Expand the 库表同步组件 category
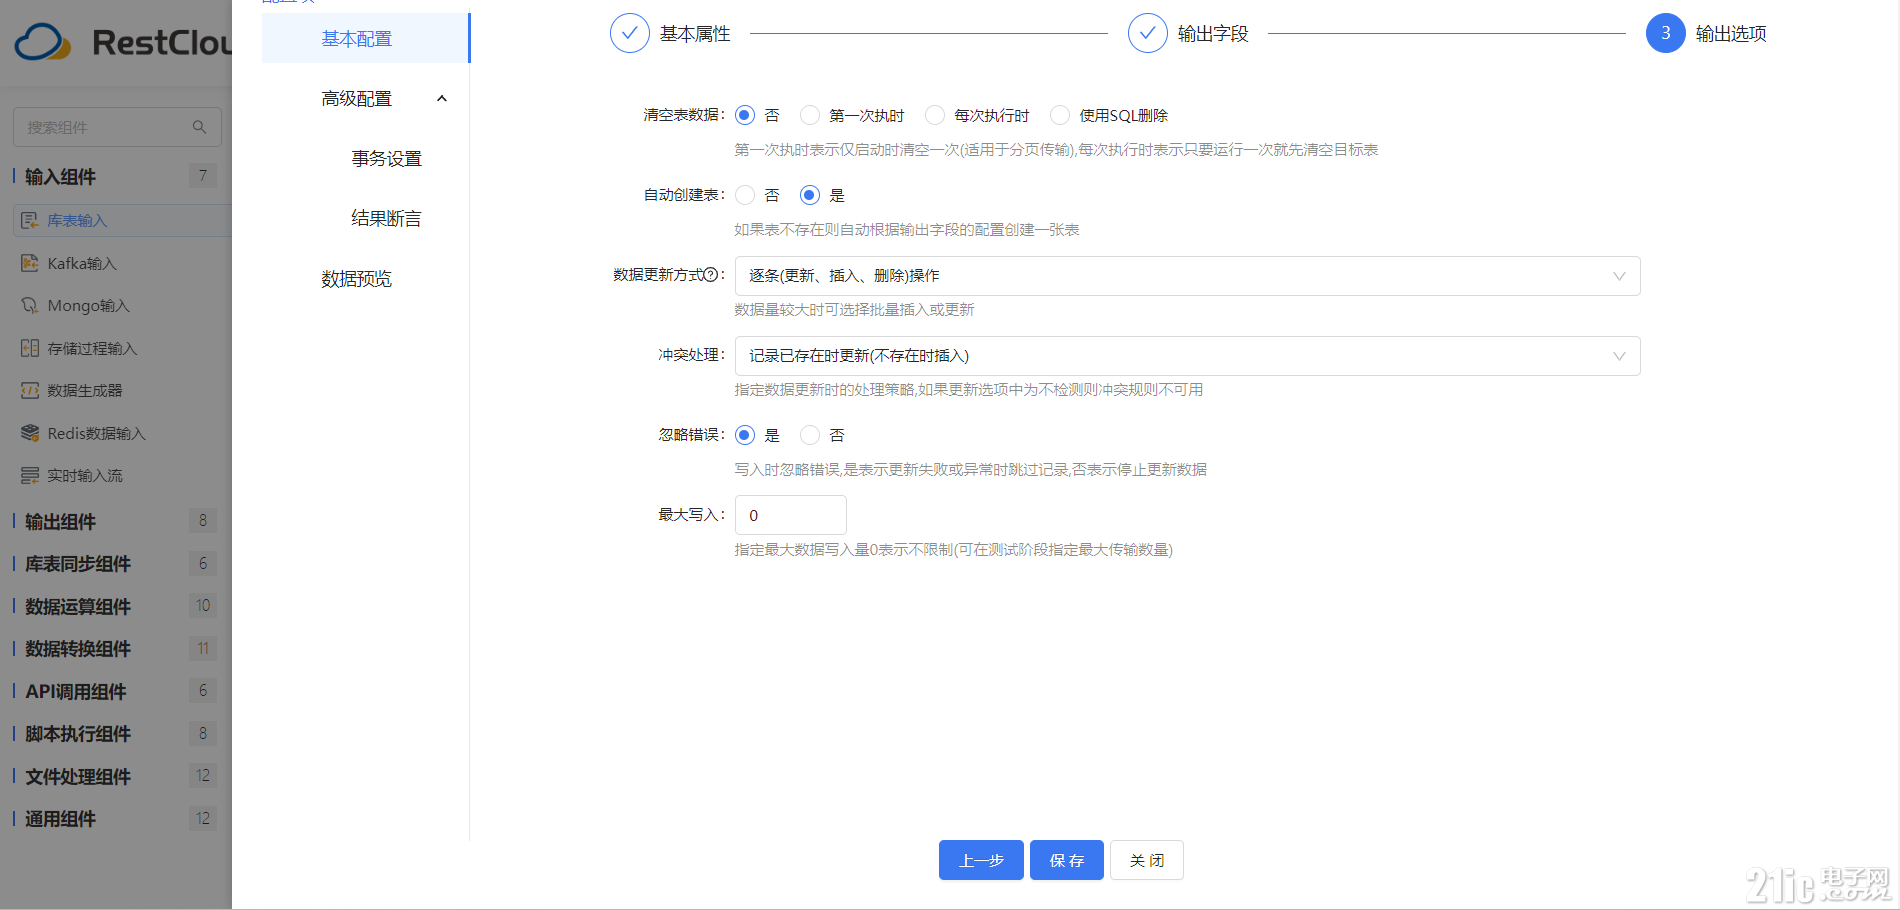Image resolution: width=1900 pixels, height=910 pixels. [x=78, y=564]
